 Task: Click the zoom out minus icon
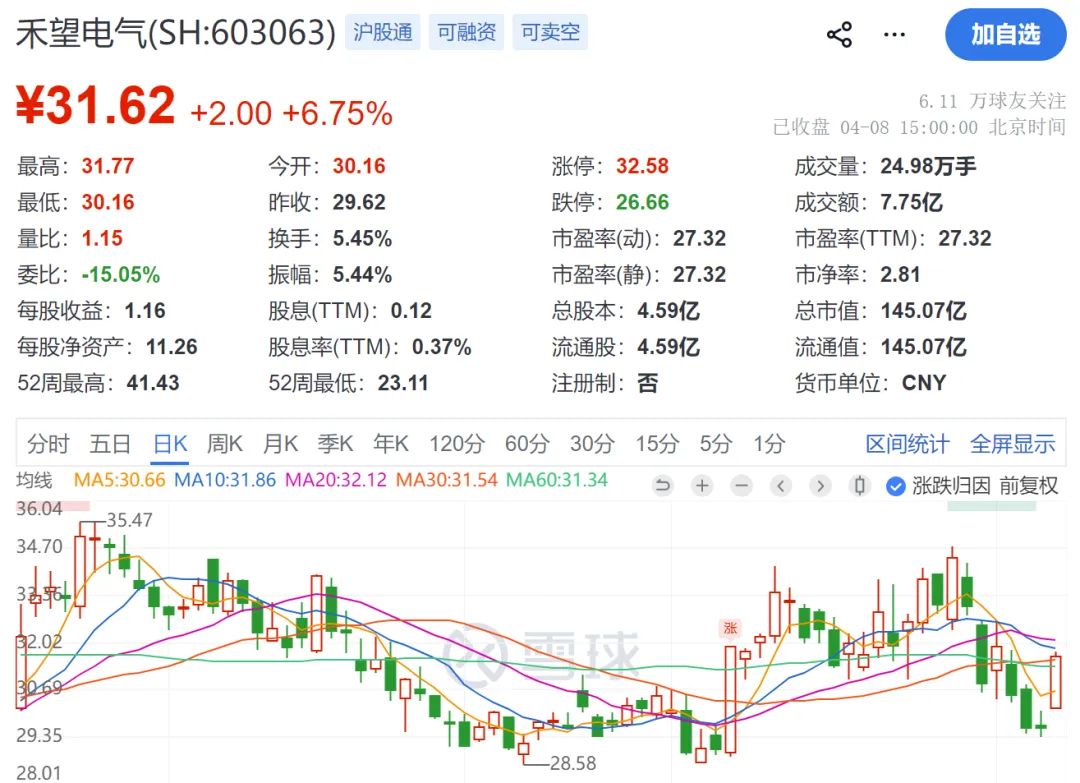pyautogui.click(x=741, y=486)
